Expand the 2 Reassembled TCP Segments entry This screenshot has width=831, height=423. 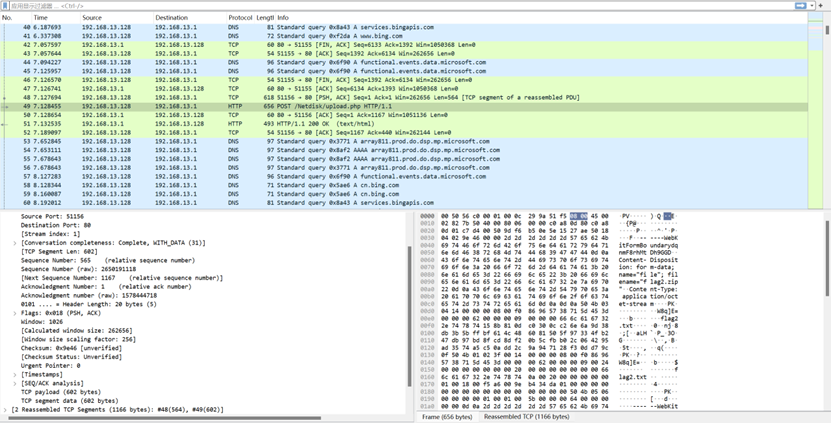point(6,410)
